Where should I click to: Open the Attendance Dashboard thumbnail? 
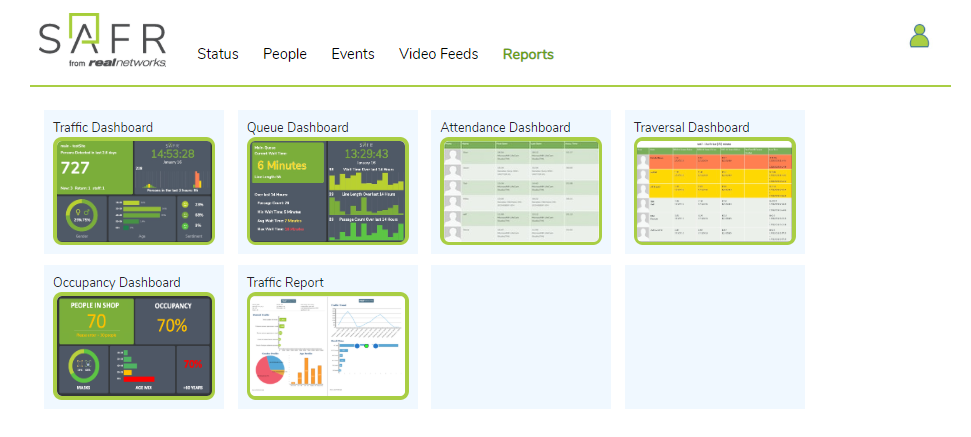[x=521, y=191]
